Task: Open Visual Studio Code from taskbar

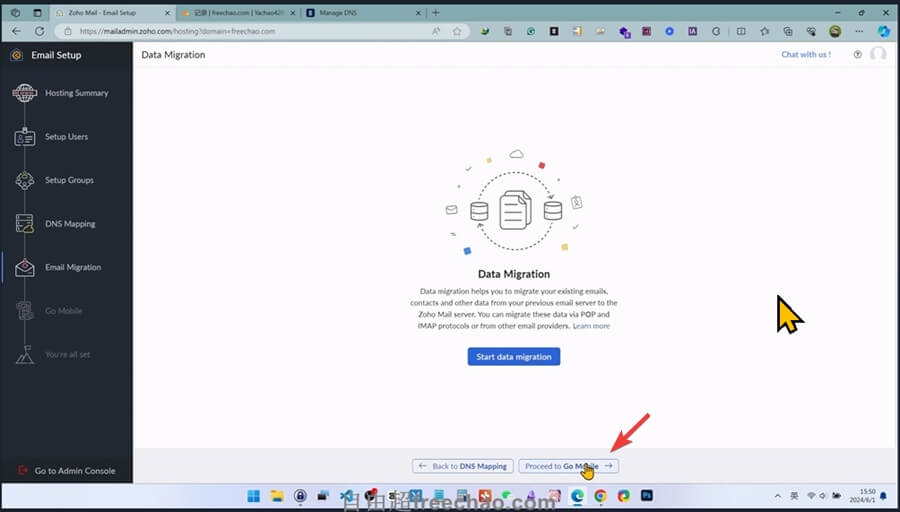Action: (346, 496)
